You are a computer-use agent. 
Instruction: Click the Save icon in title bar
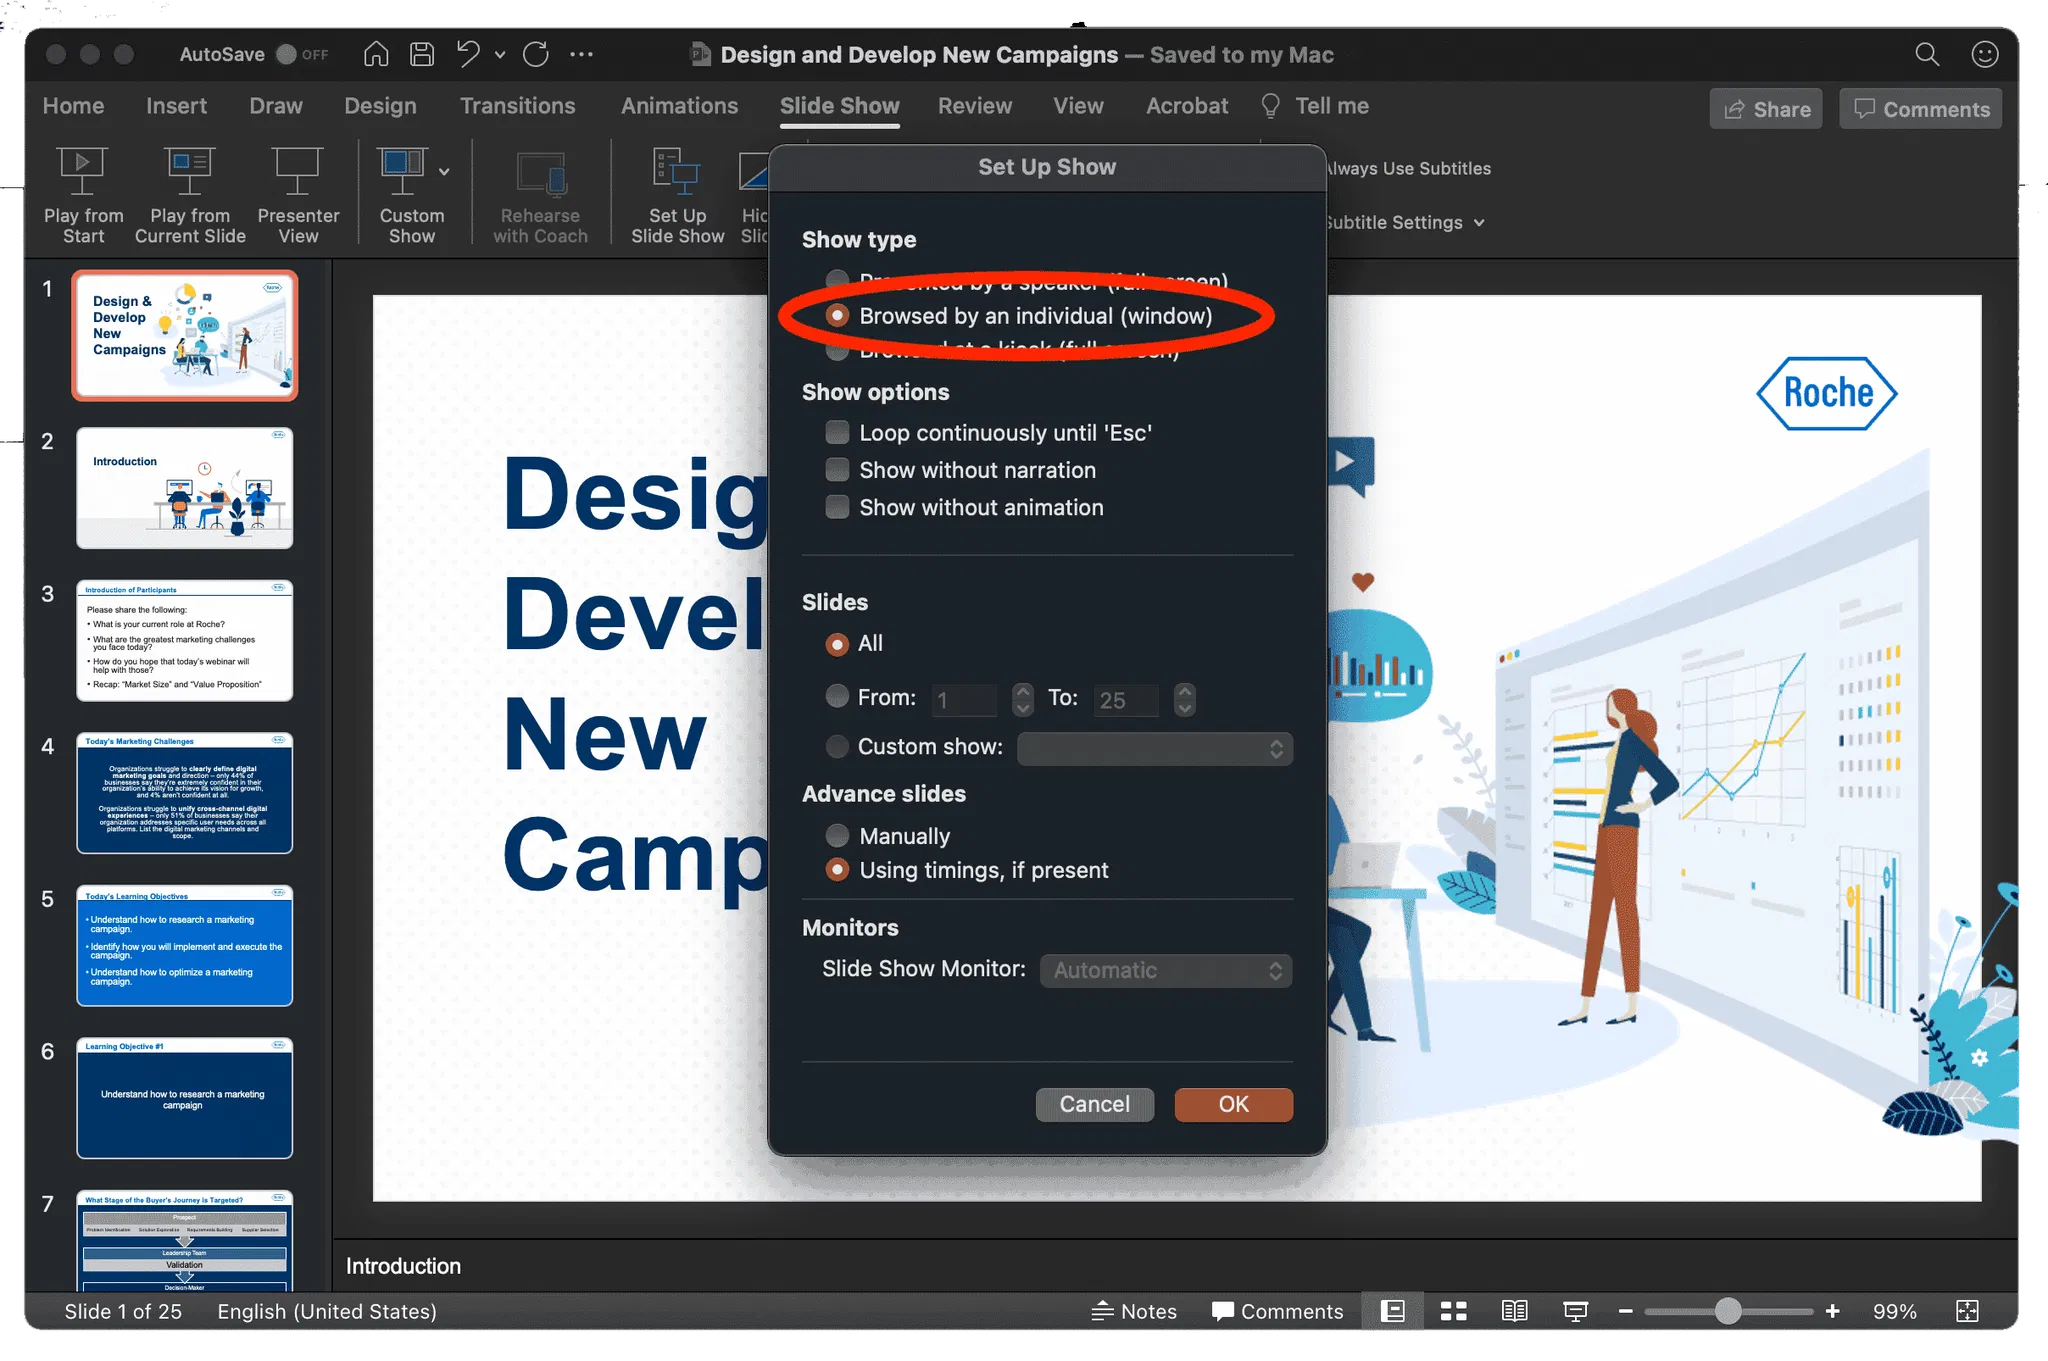point(422,54)
